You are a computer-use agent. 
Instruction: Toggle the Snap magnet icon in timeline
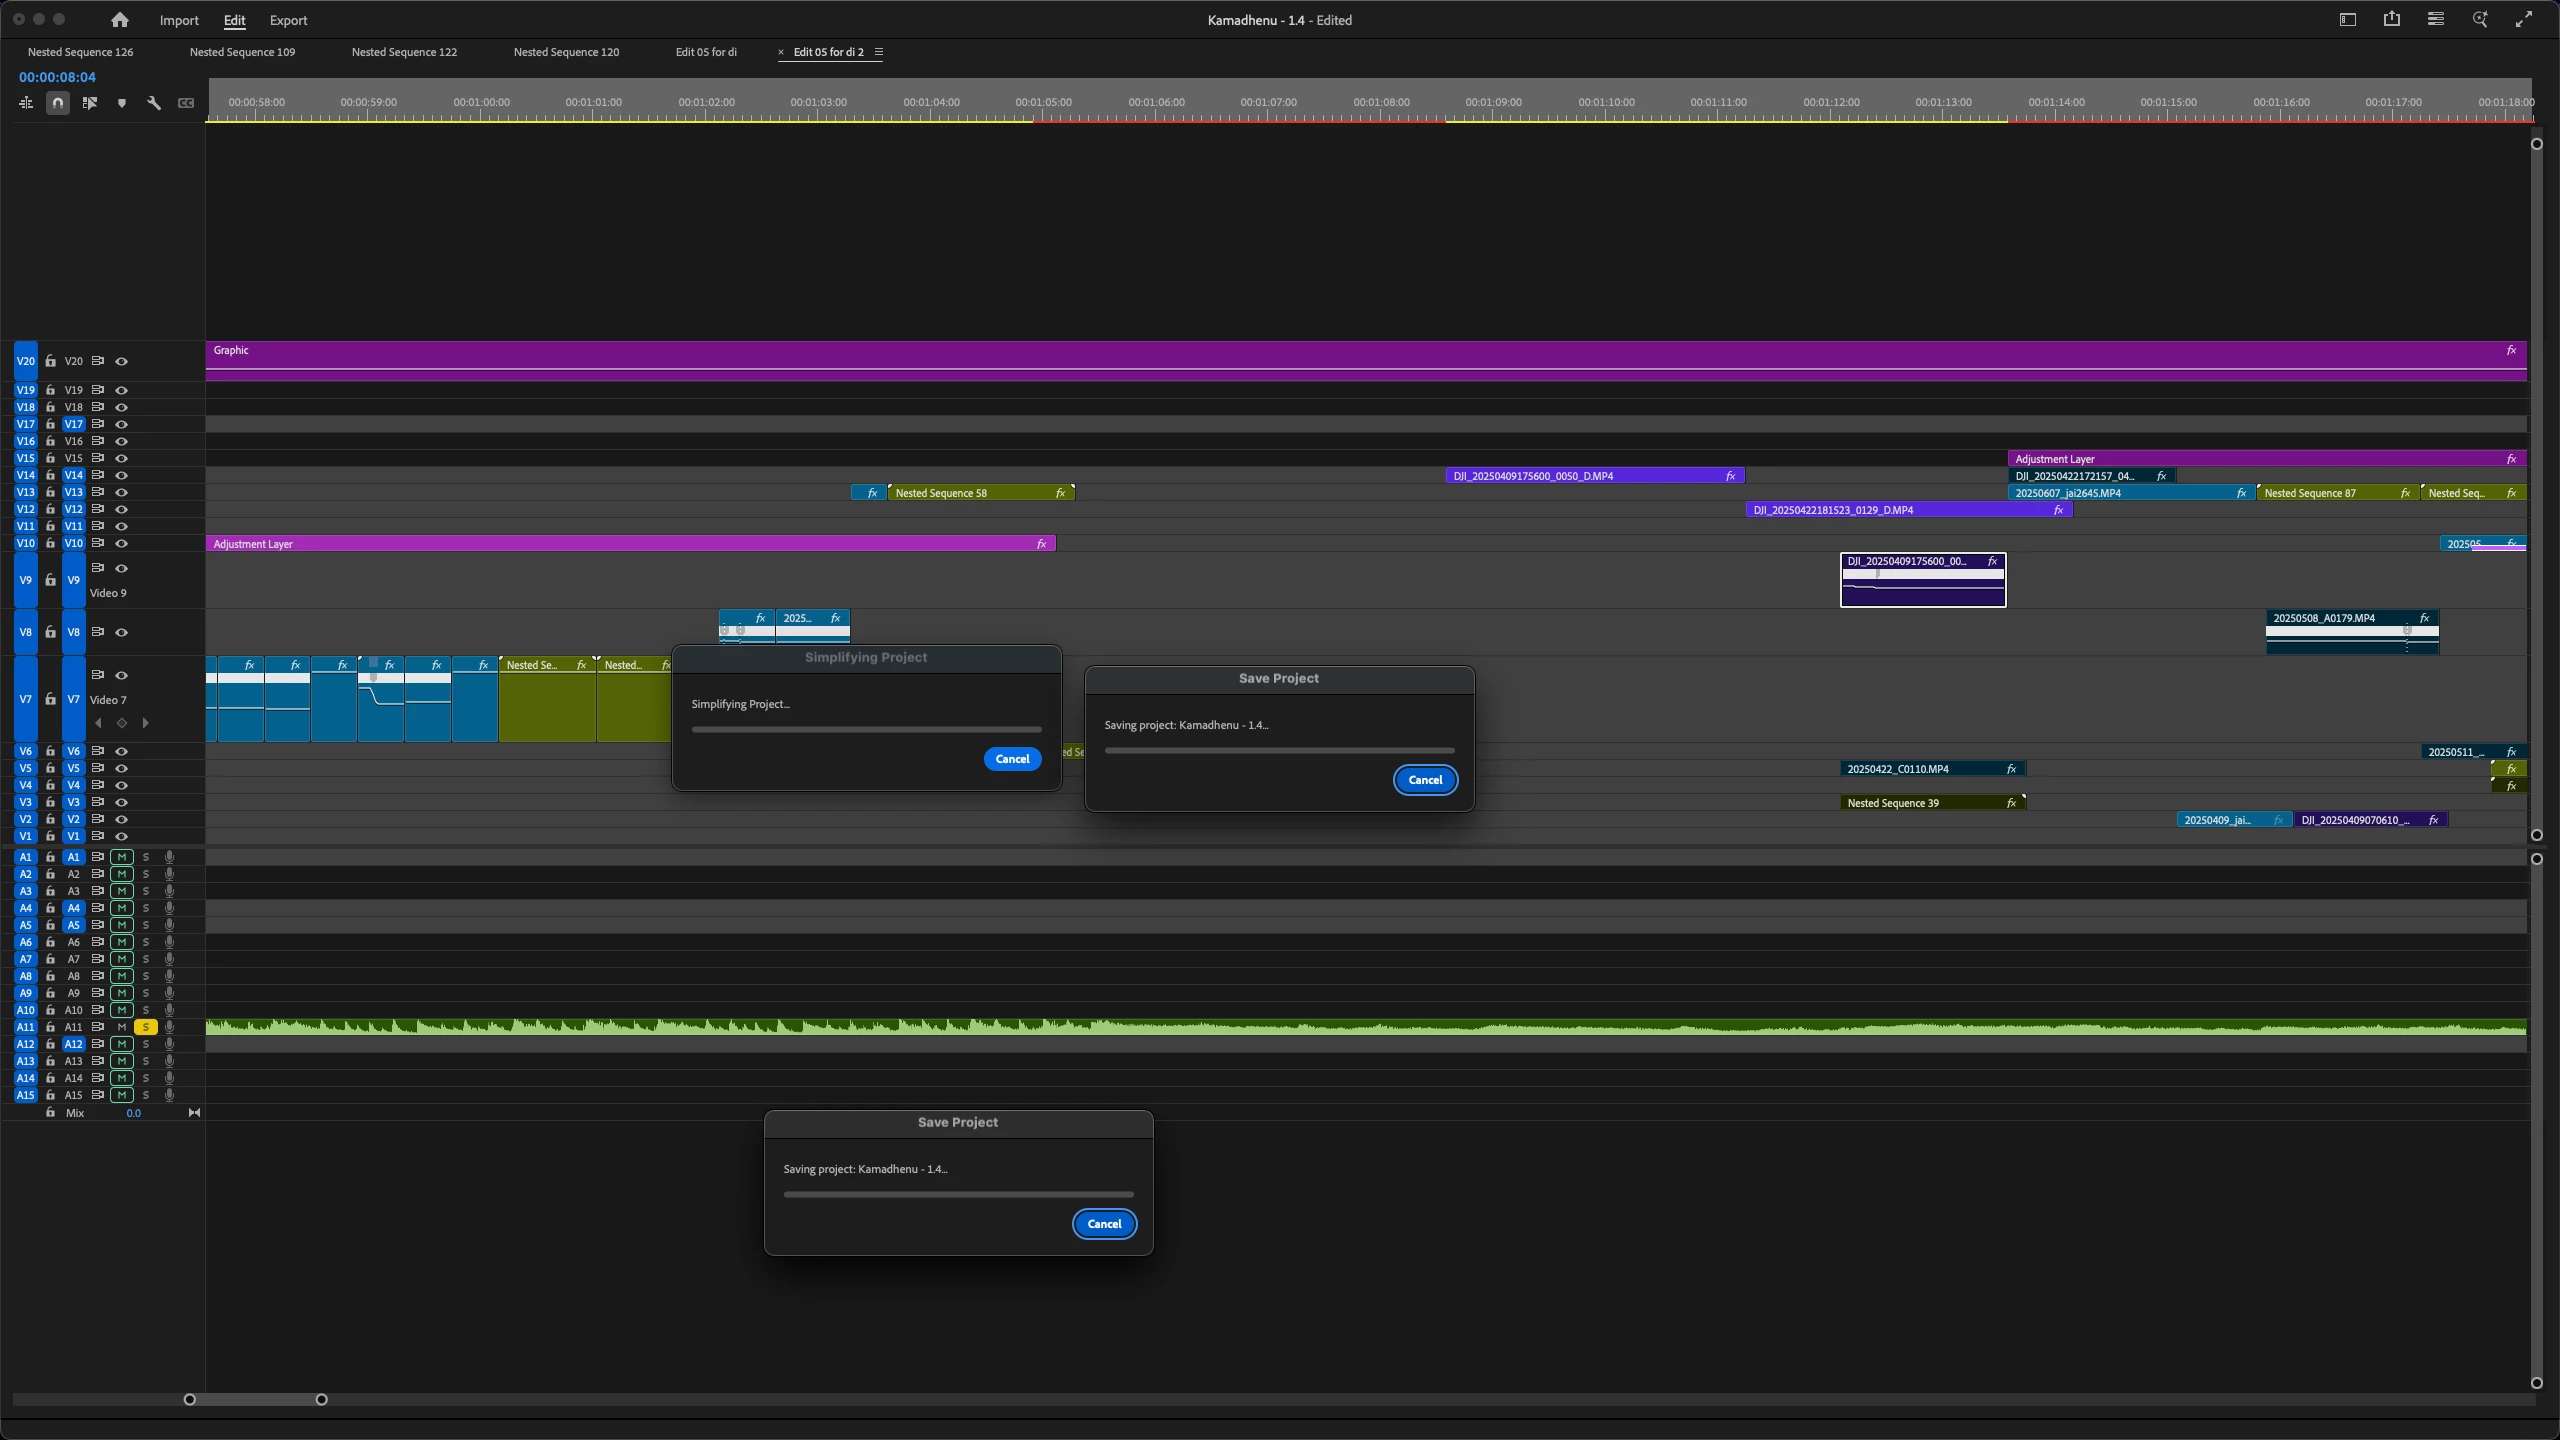[x=58, y=103]
